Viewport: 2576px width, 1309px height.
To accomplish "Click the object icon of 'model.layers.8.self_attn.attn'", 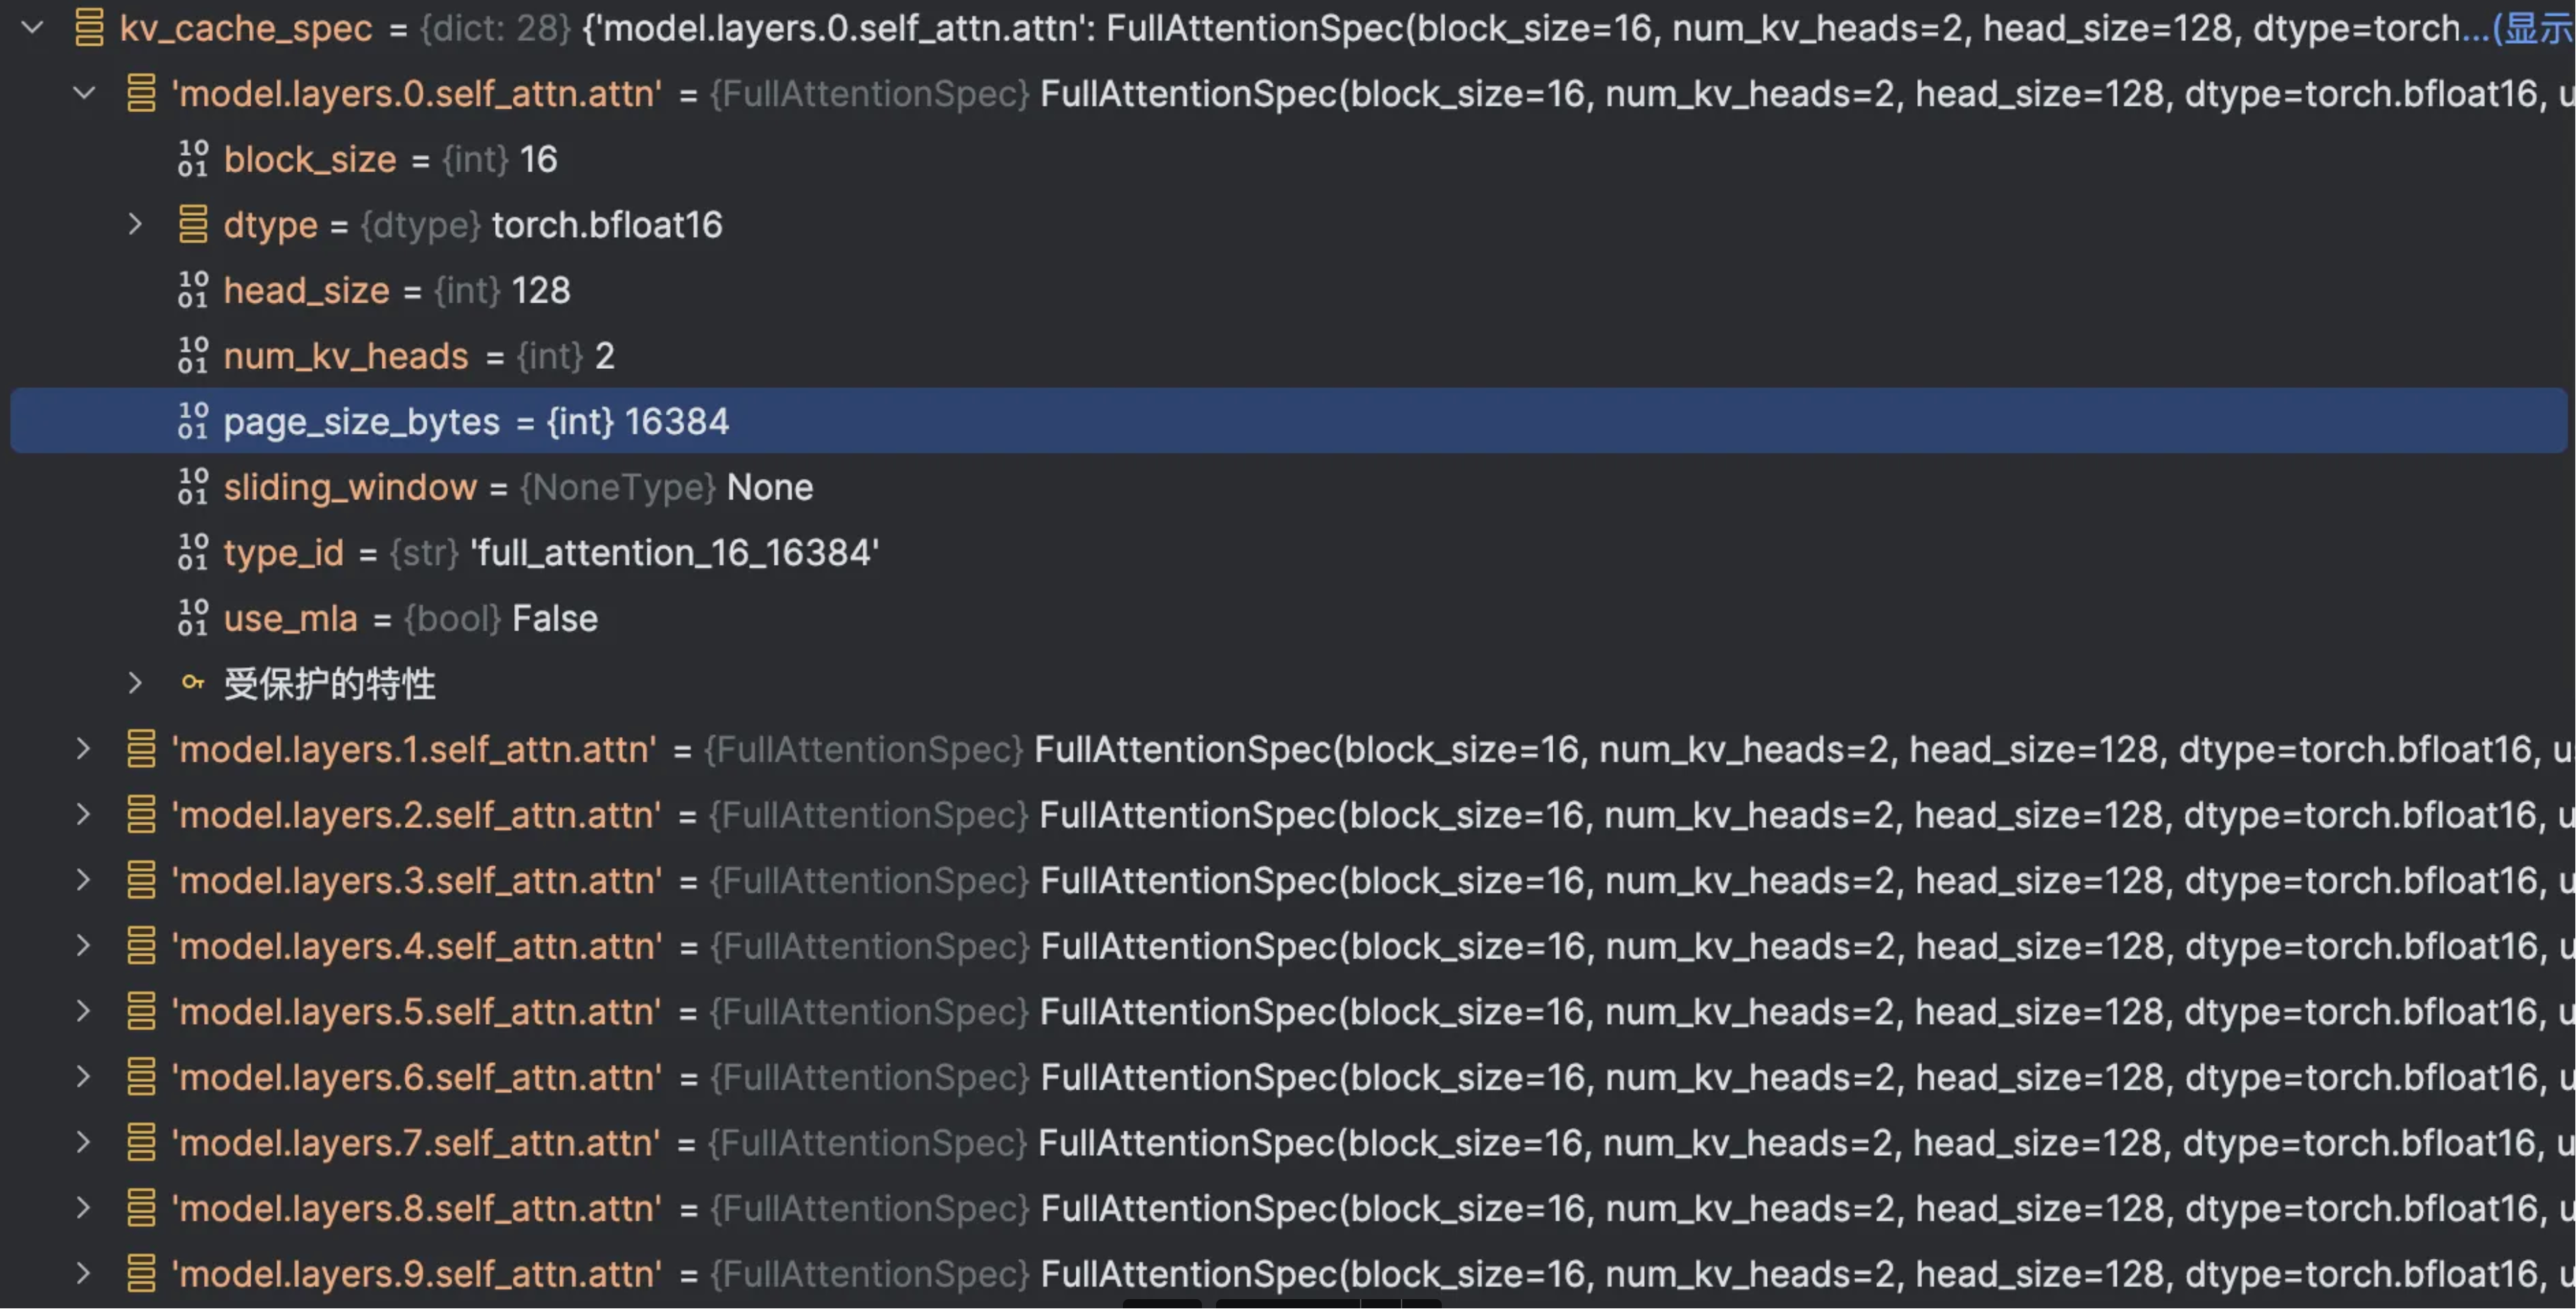I will (141, 1208).
